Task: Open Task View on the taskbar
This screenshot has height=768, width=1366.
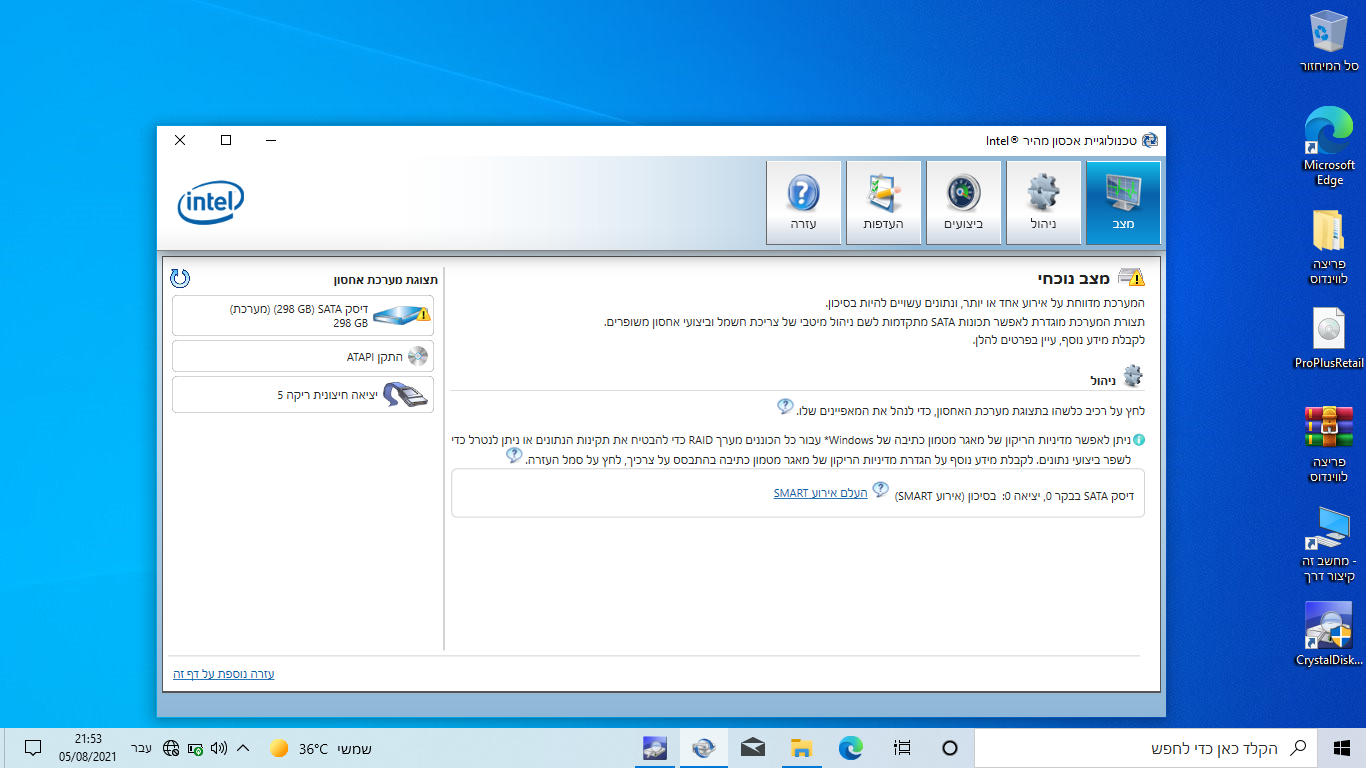Action: [902, 748]
